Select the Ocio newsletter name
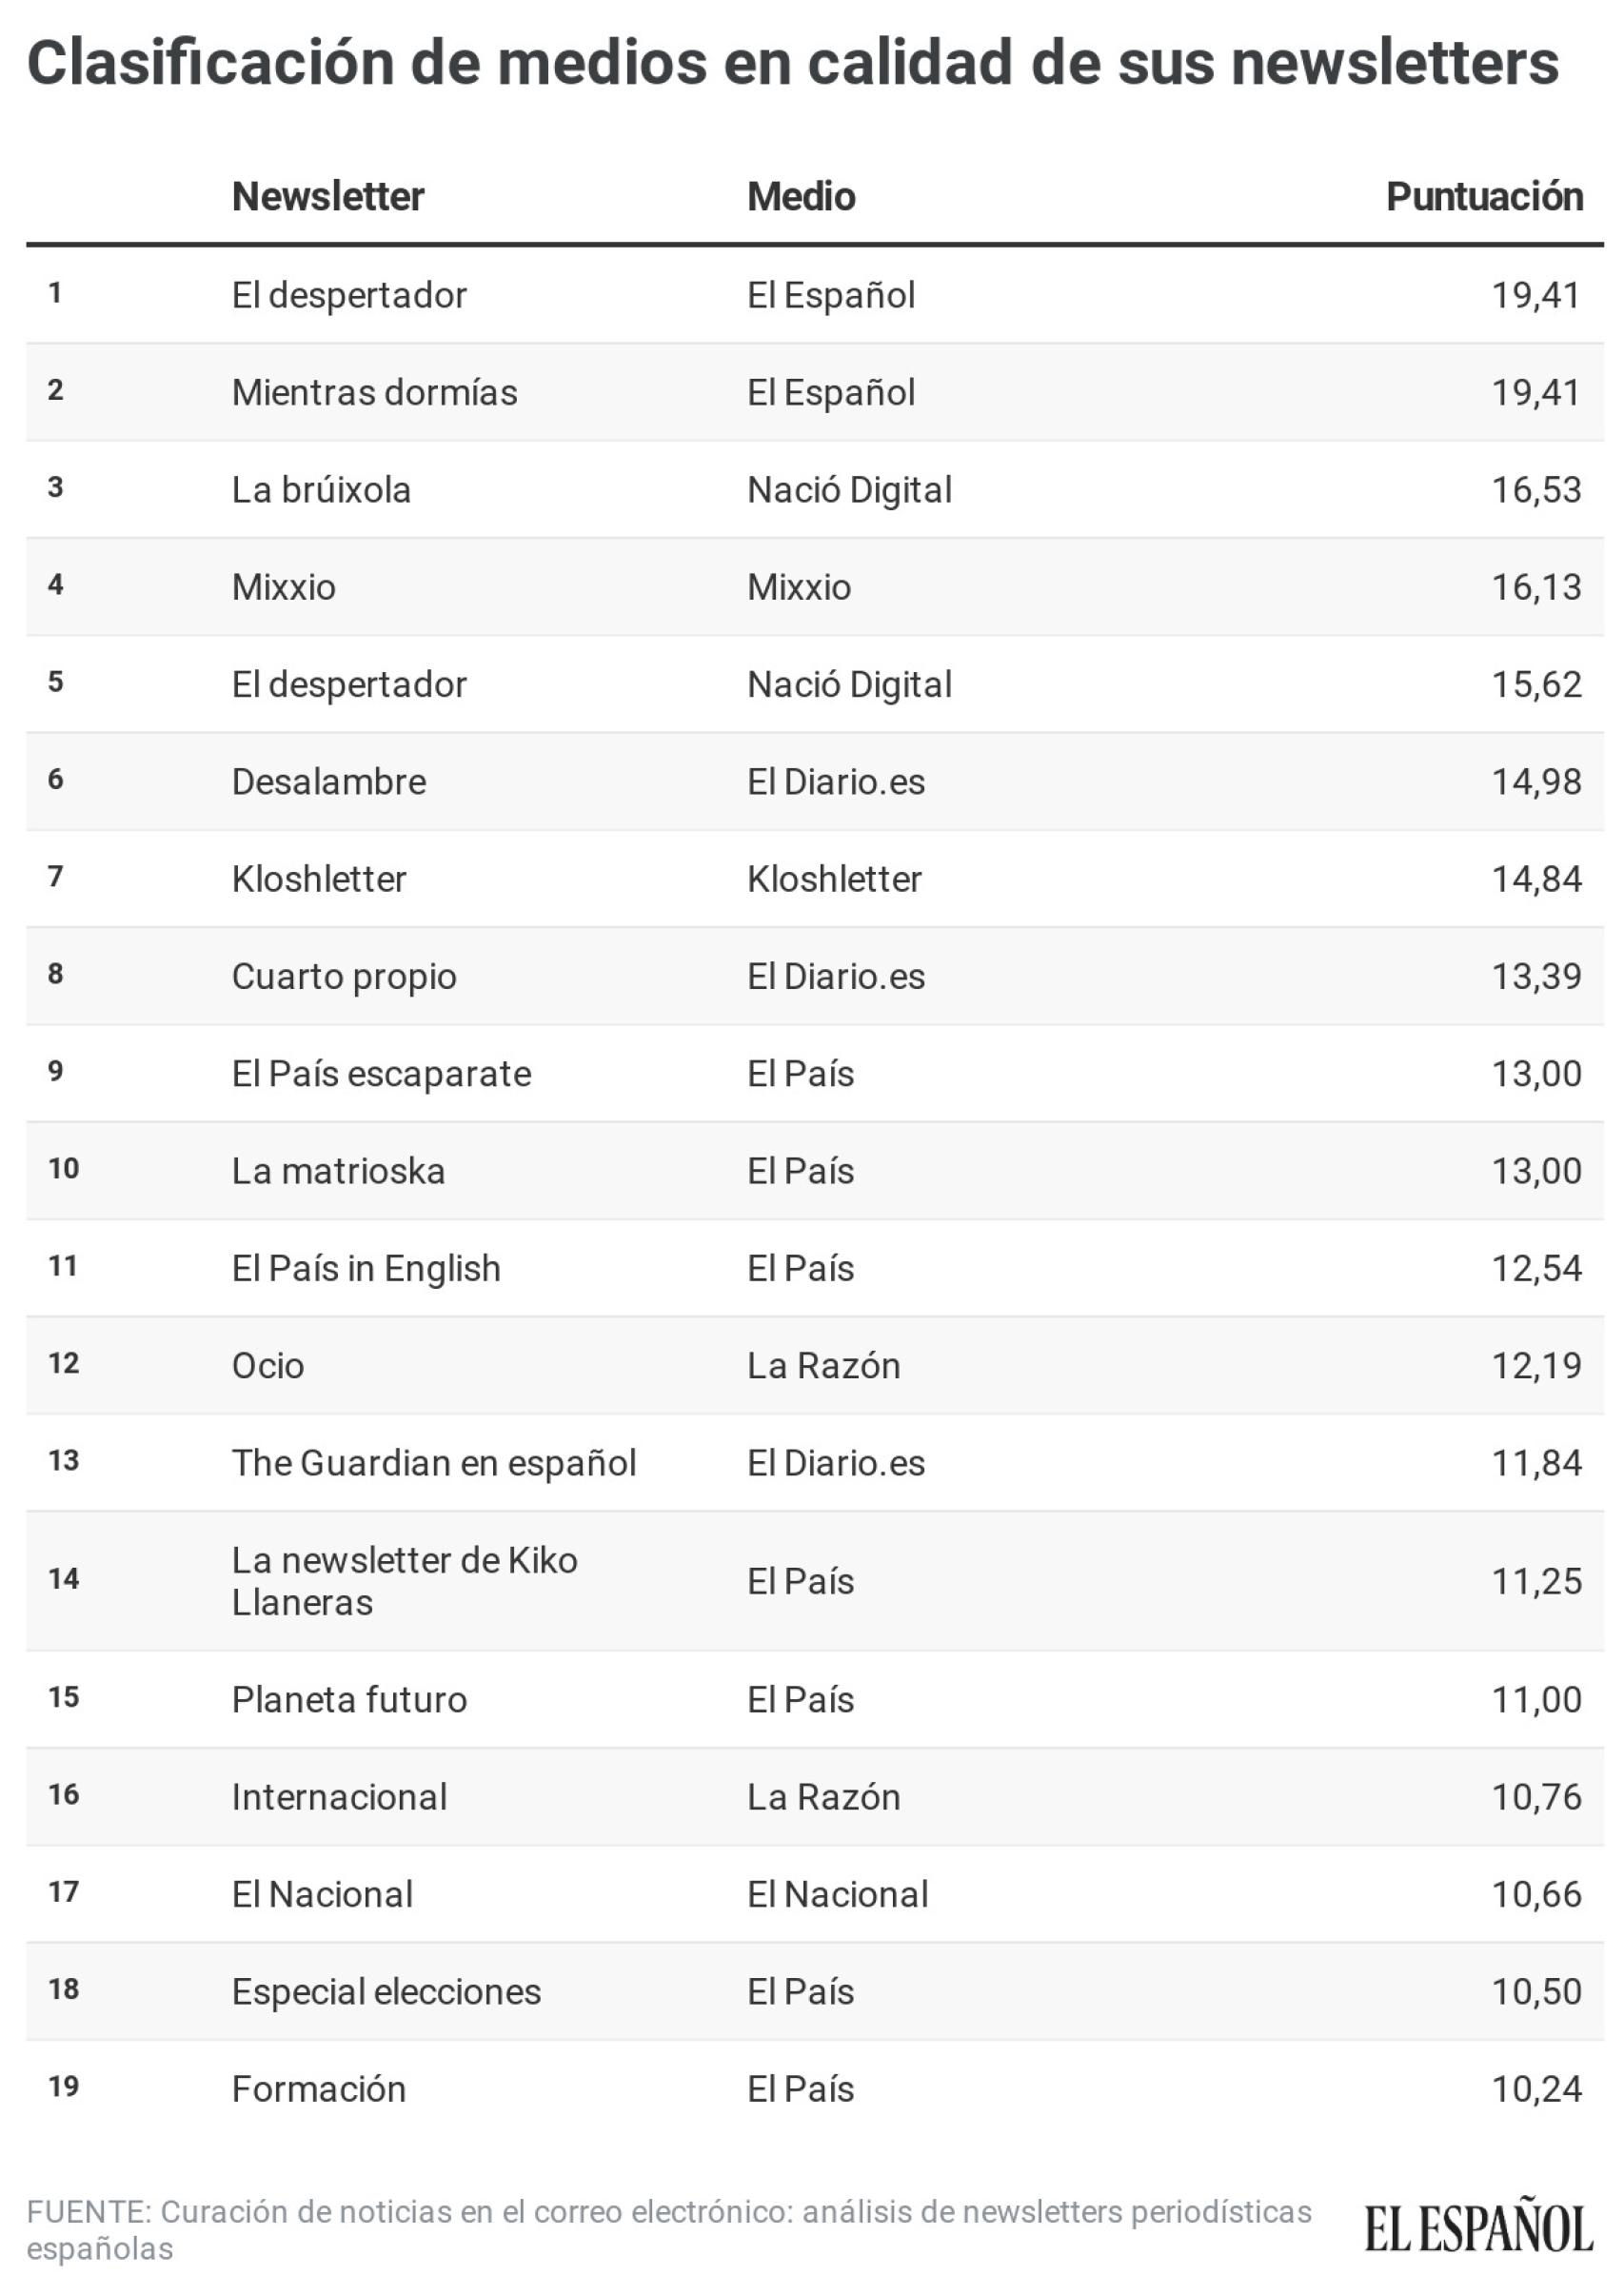1624x2295 pixels. pyautogui.click(x=268, y=1366)
